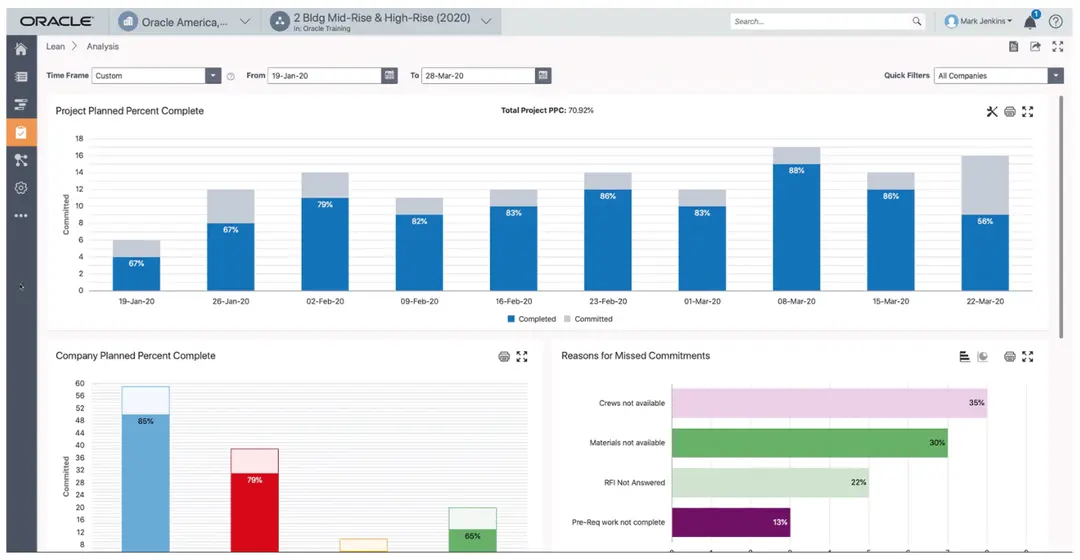This screenshot has height=560, width=1080.
Task: Click the Crews not available 35% bar
Action: 829,403
